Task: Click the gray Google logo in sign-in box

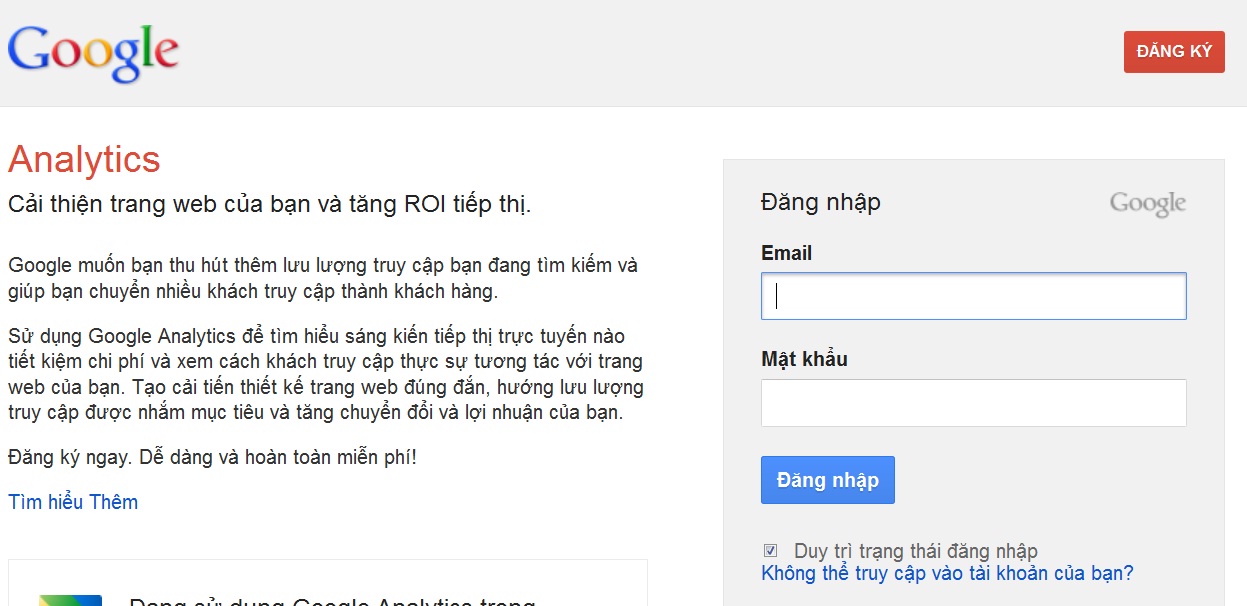Action: point(1148,204)
